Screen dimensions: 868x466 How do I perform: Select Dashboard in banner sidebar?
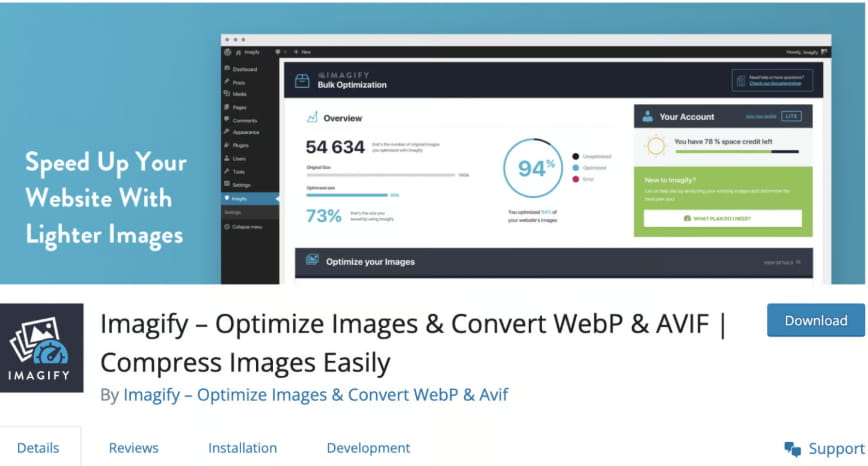coord(245,69)
